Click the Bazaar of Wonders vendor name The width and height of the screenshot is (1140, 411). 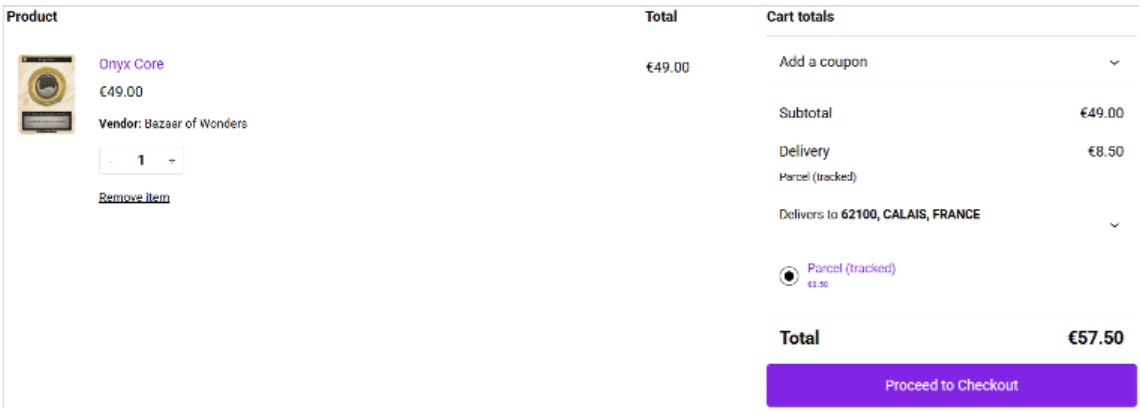(196, 124)
